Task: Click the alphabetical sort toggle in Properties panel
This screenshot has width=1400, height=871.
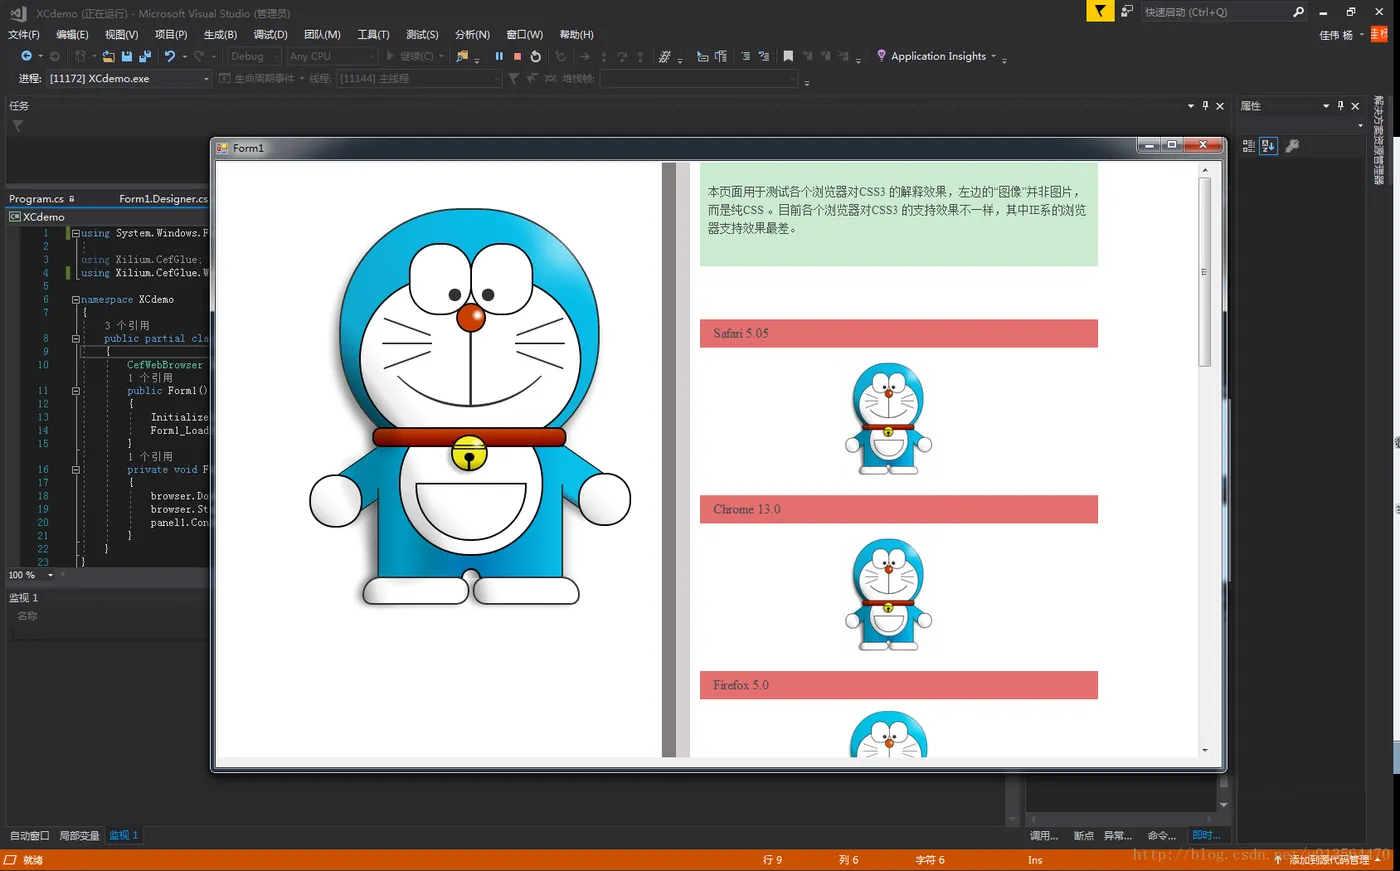Action: pyautogui.click(x=1268, y=145)
